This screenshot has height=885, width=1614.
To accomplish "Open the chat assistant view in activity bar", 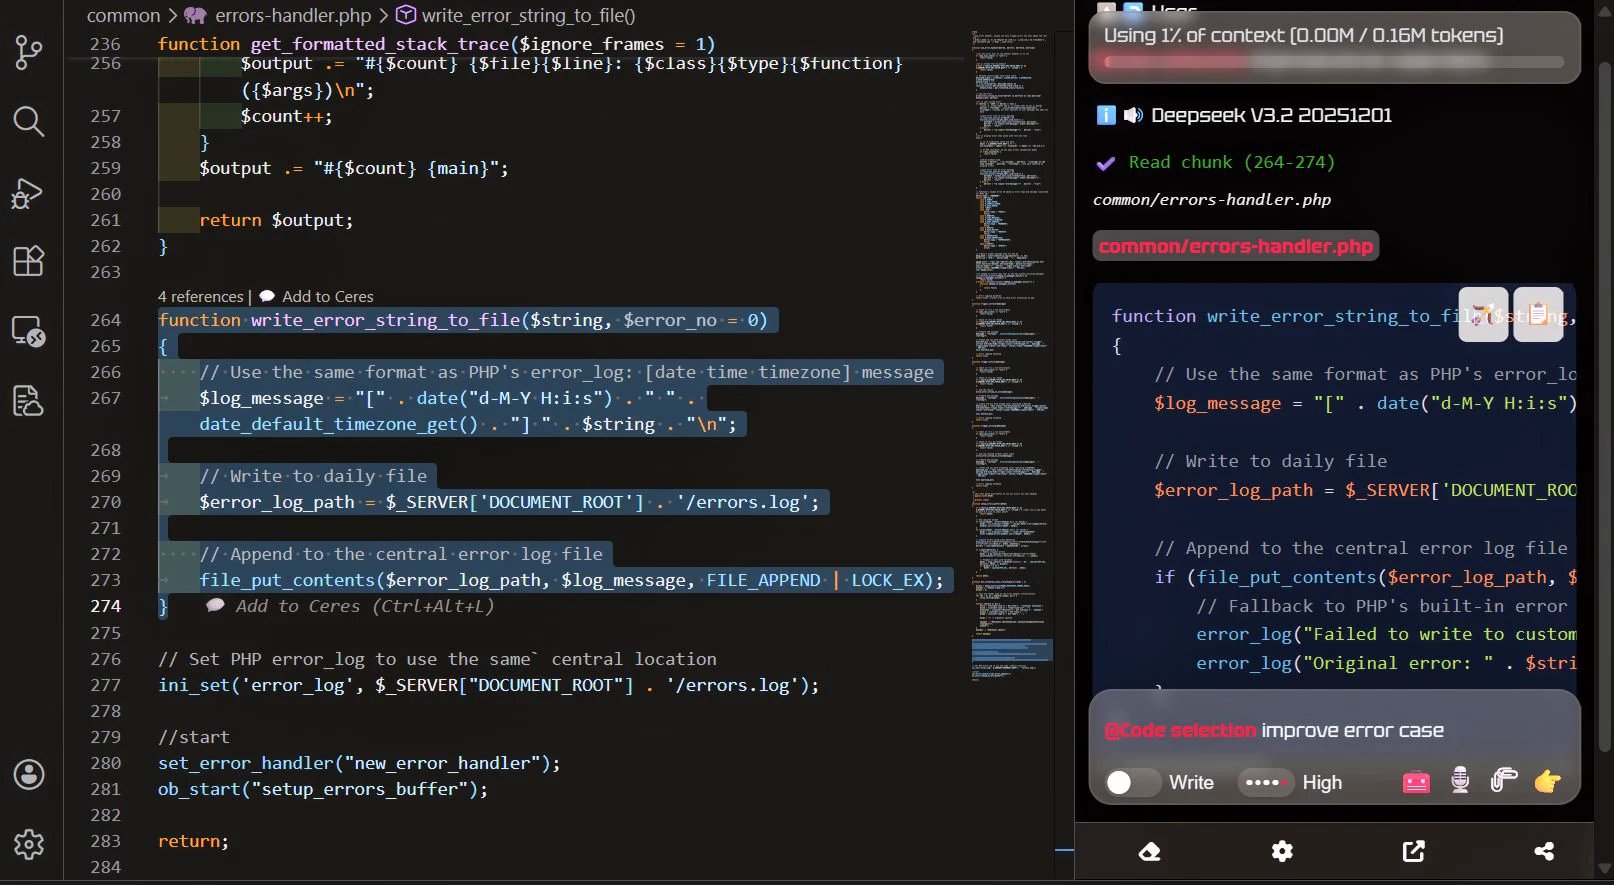I will [28, 400].
